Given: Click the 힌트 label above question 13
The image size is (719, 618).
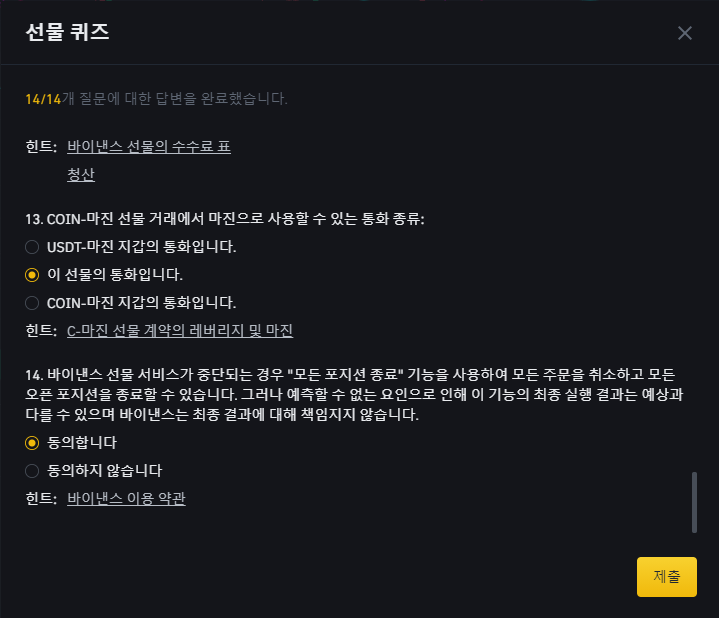Looking at the screenshot, I should coord(41,147).
